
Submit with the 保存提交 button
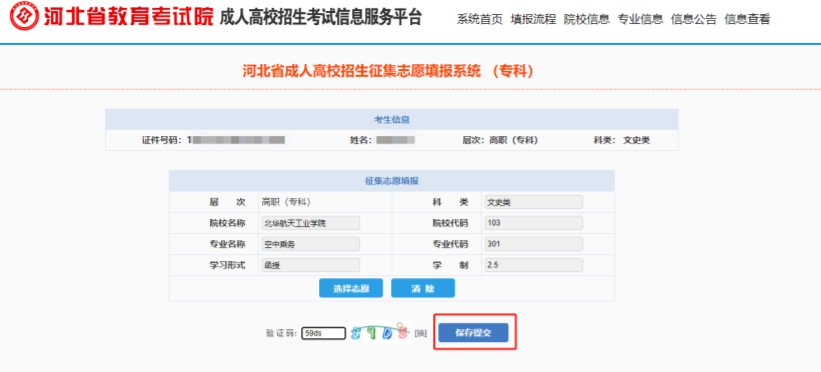473,333
